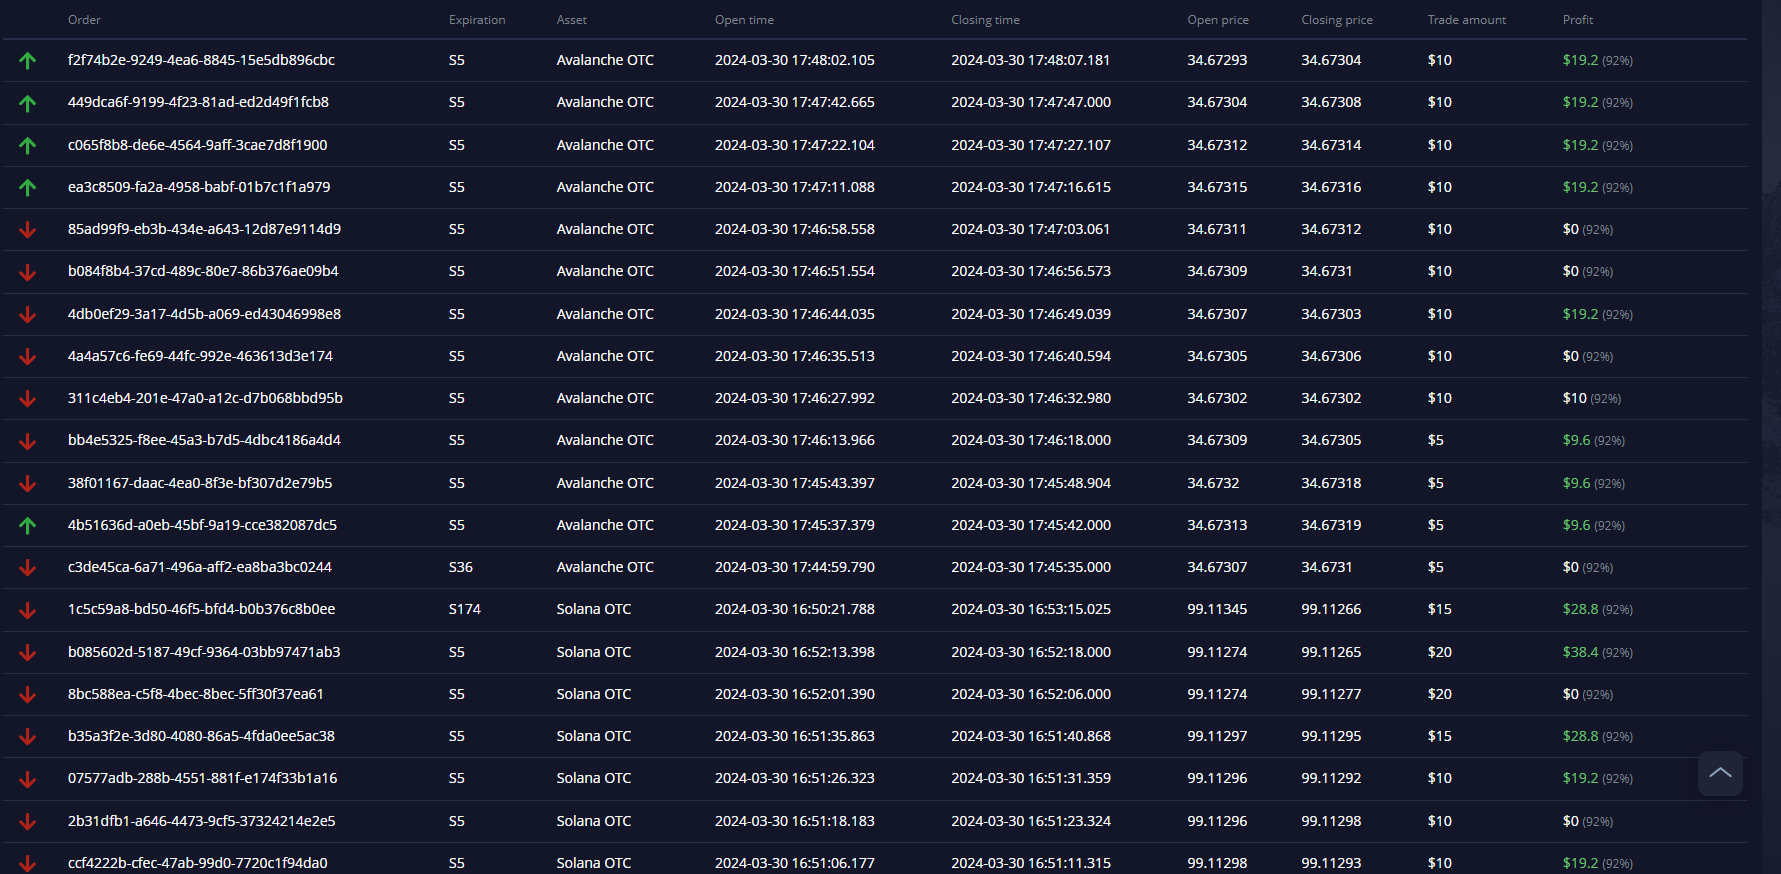Open order ID b085602d-5187-49cf-9364-03bb97471ab3

[x=204, y=652]
